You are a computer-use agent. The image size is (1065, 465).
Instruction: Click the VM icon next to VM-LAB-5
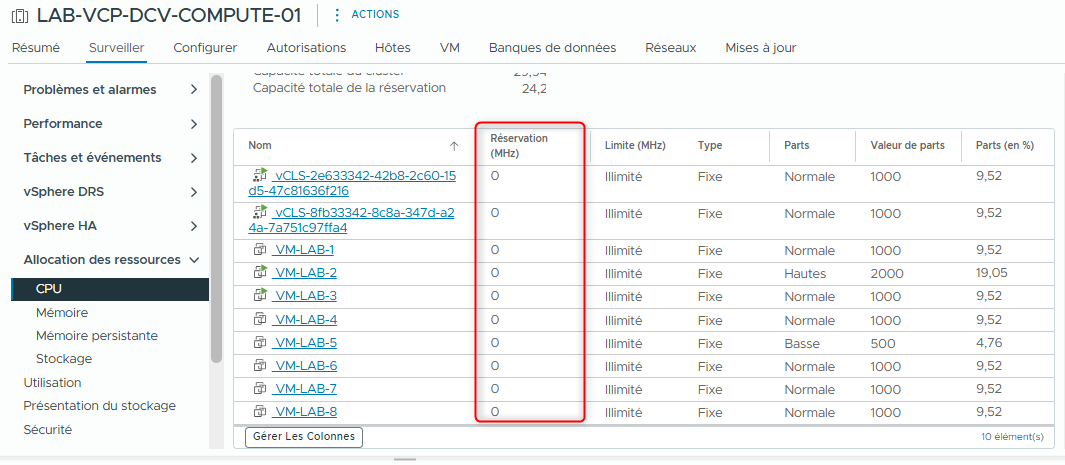click(x=260, y=343)
